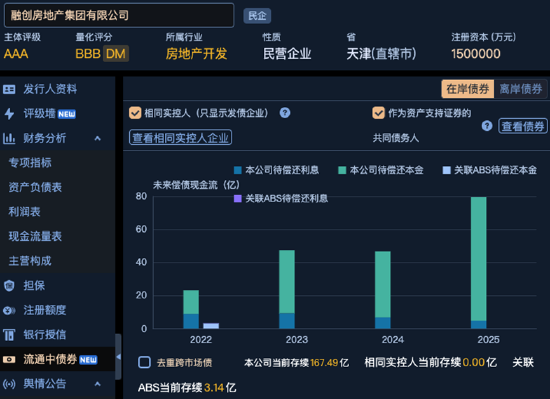This screenshot has width=550, height=399.
Task: Click the help icon next to 相同实控人
Action: click(285, 113)
